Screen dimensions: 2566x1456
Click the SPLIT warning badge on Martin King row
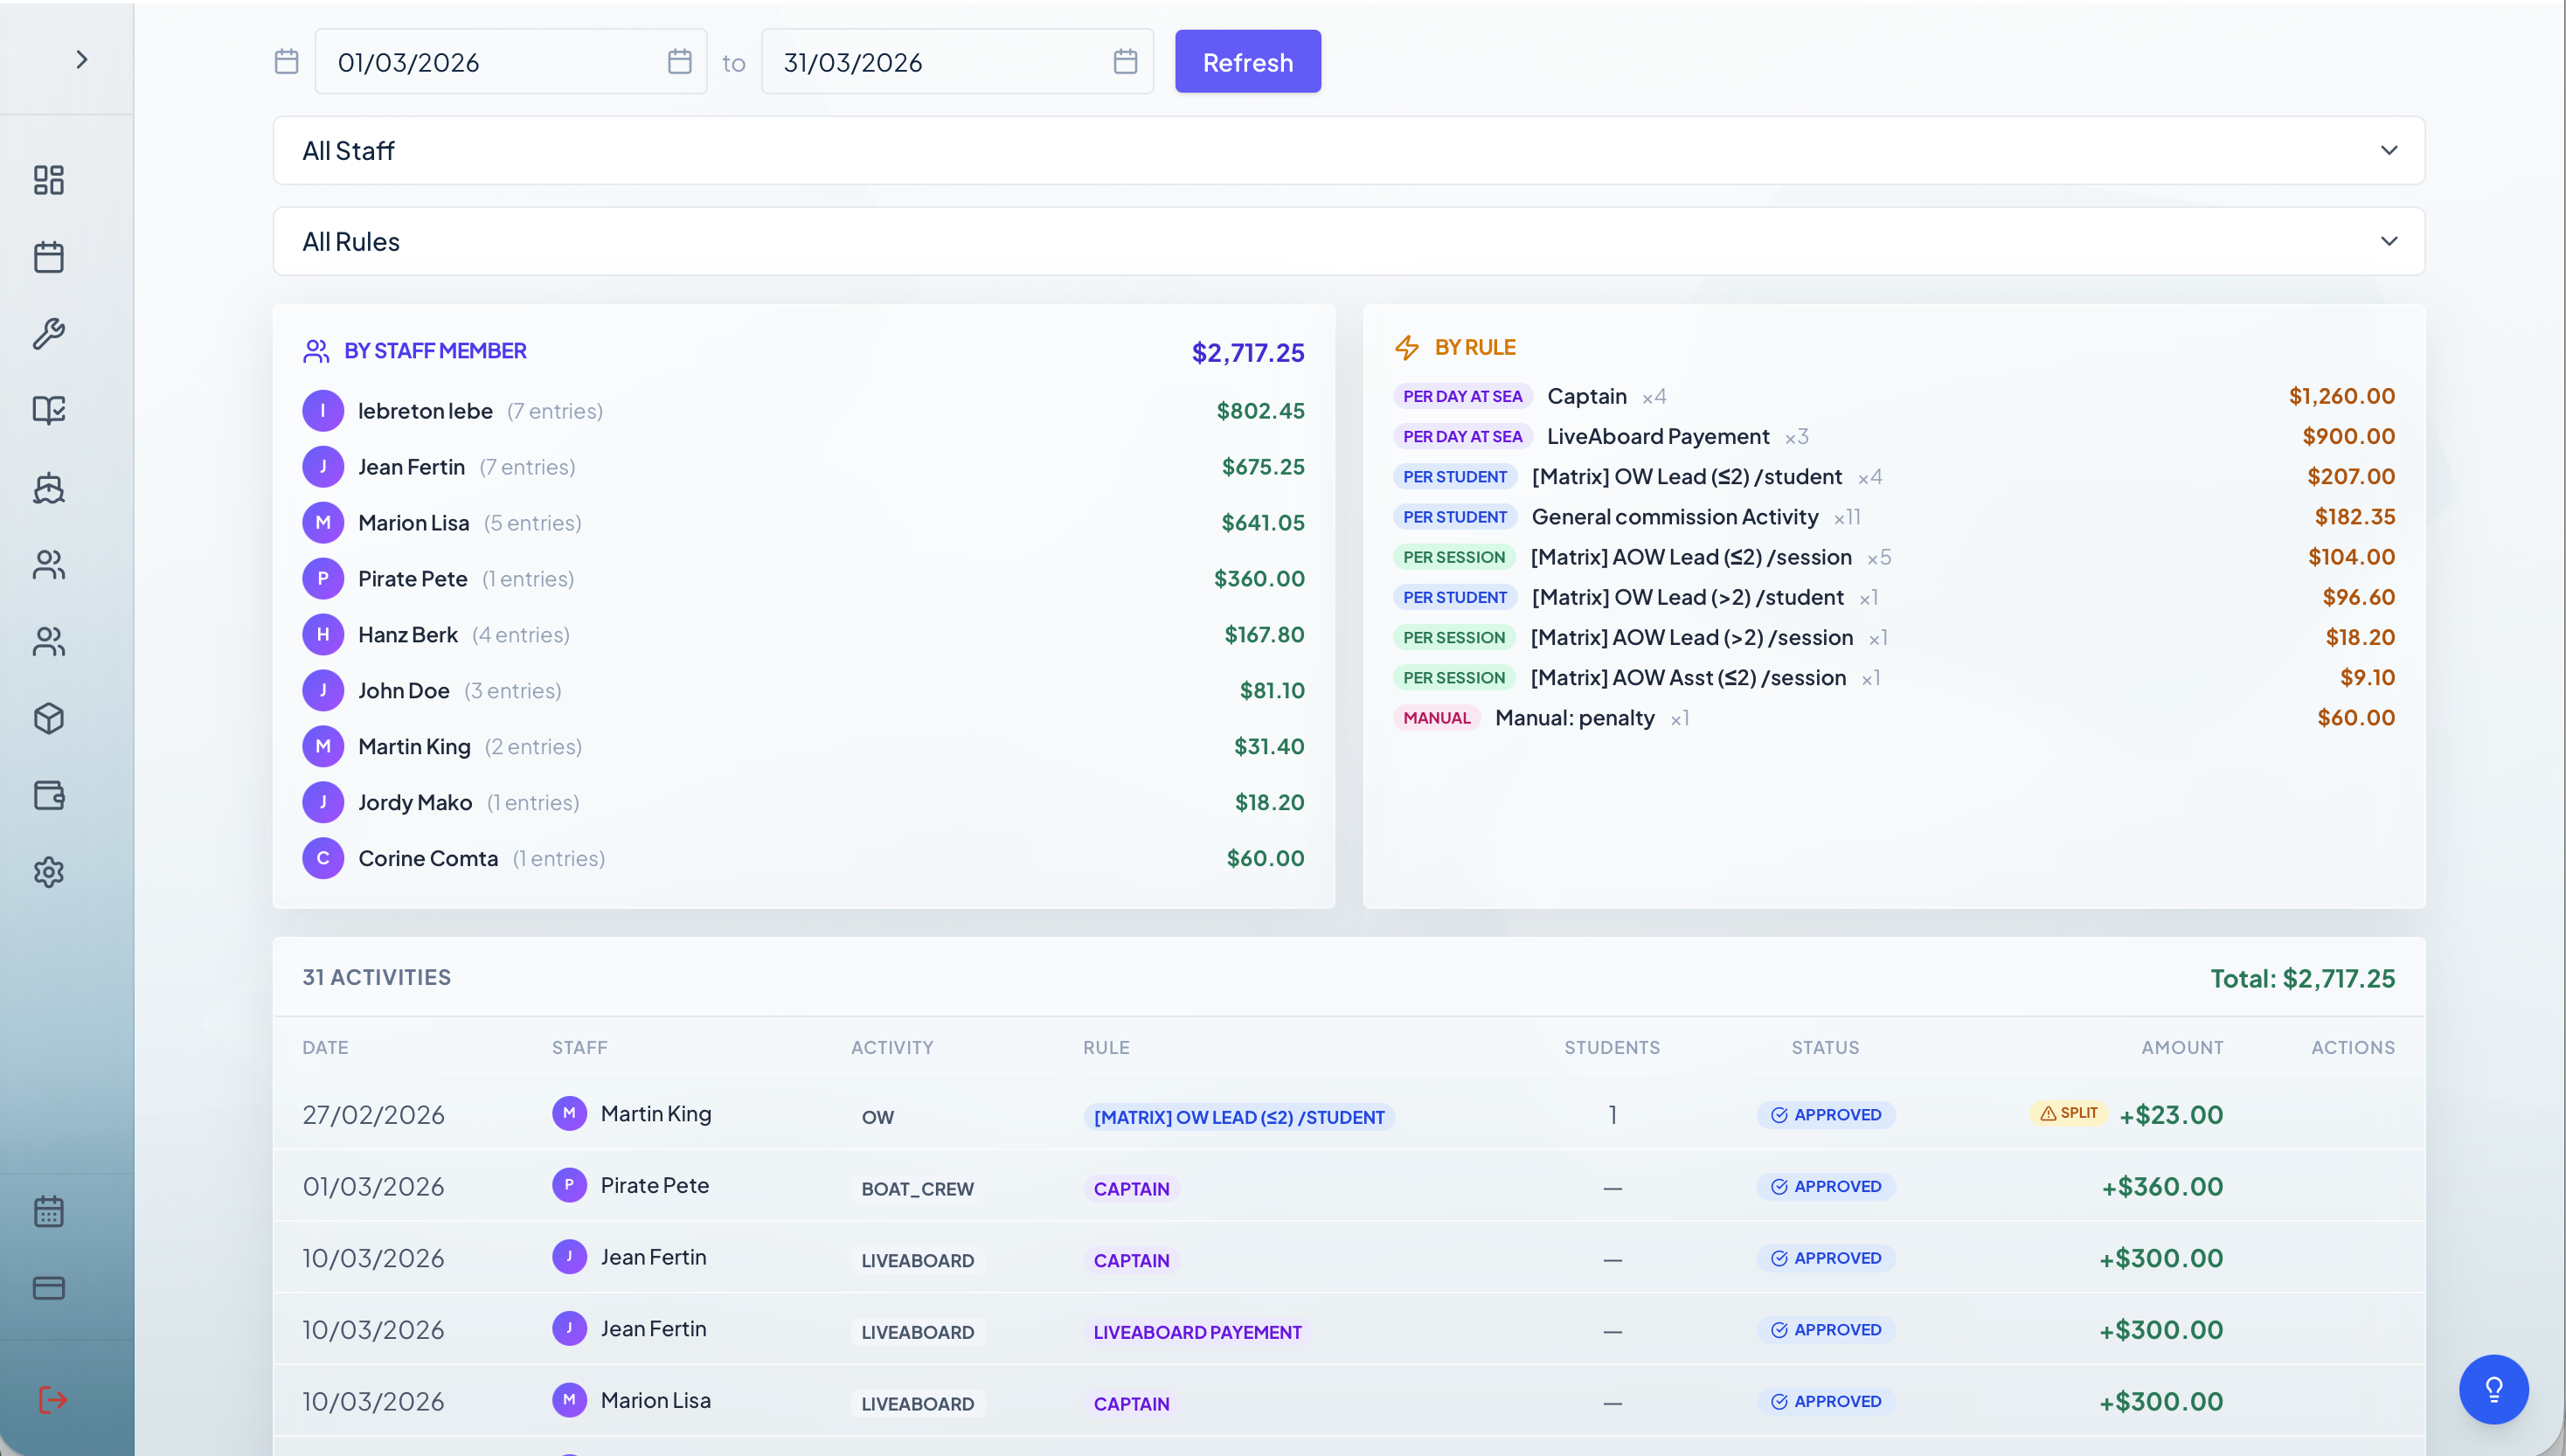click(x=2068, y=1113)
